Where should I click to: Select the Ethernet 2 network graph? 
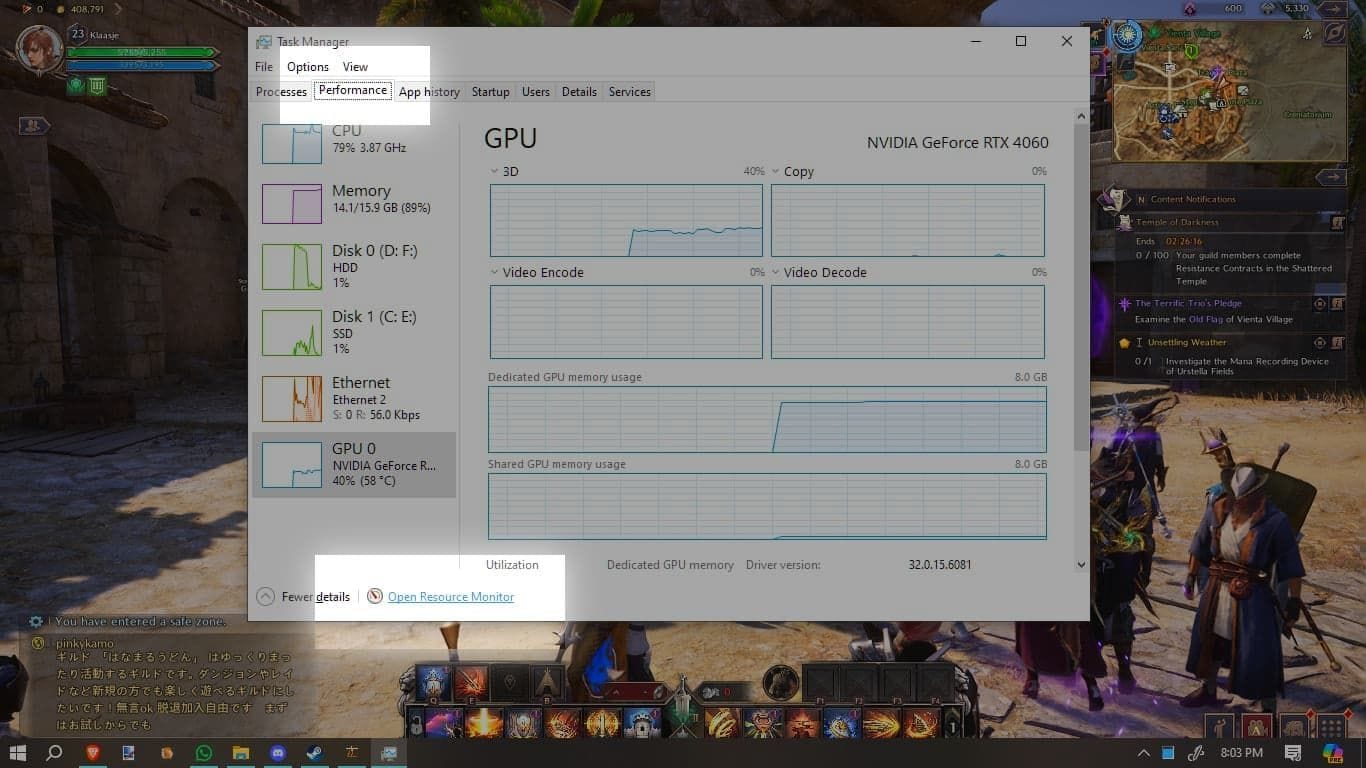293,398
